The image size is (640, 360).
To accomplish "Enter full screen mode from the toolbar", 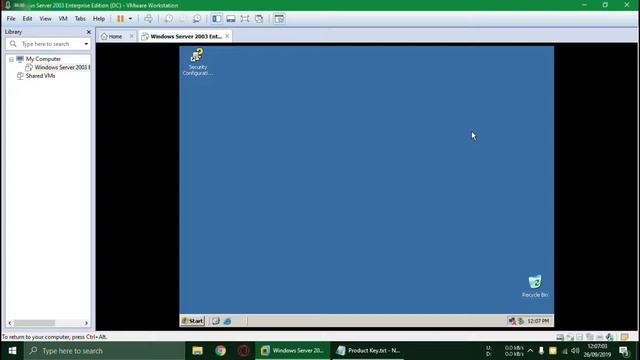I will 245,19.
